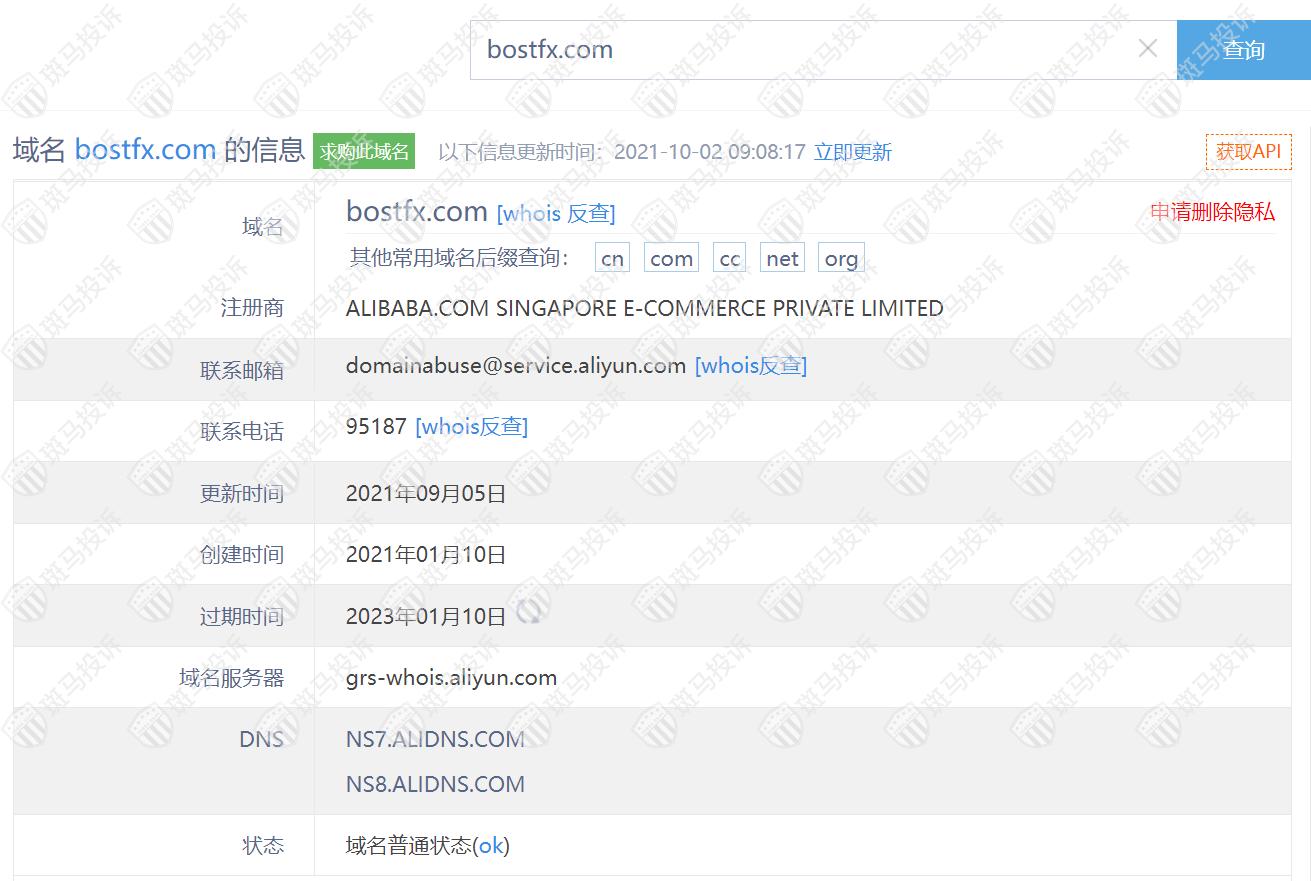Screen dimensions: 1311x881
Task: Click the NS8.ALIDNS.COM DNS entry
Action: coord(435,784)
